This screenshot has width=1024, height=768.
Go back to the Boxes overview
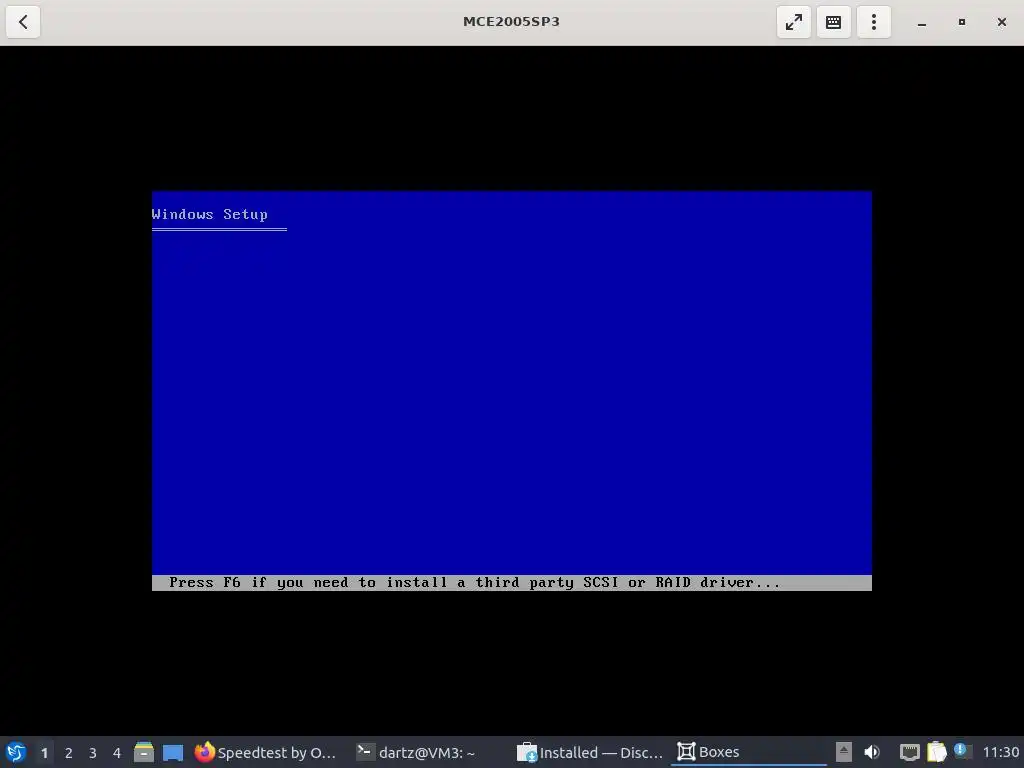[23, 22]
